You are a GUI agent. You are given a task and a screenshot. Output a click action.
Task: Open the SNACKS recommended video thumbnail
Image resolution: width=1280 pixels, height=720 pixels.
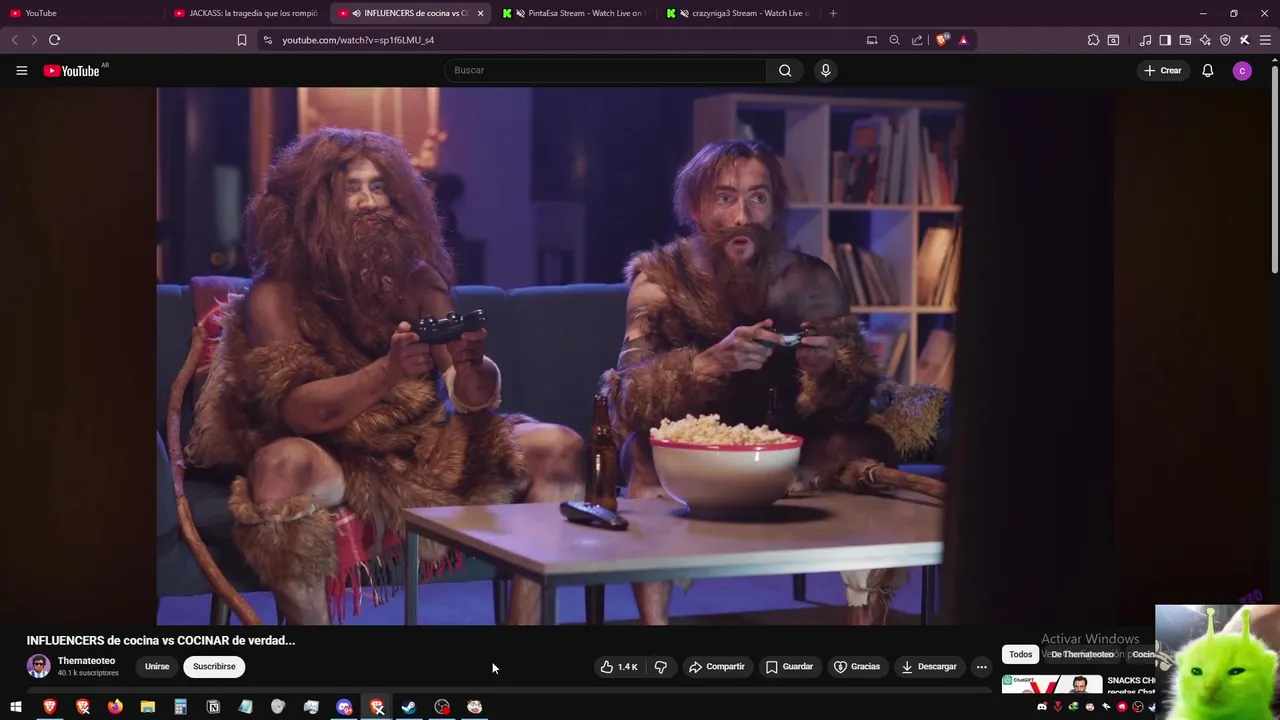point(1052,685)
